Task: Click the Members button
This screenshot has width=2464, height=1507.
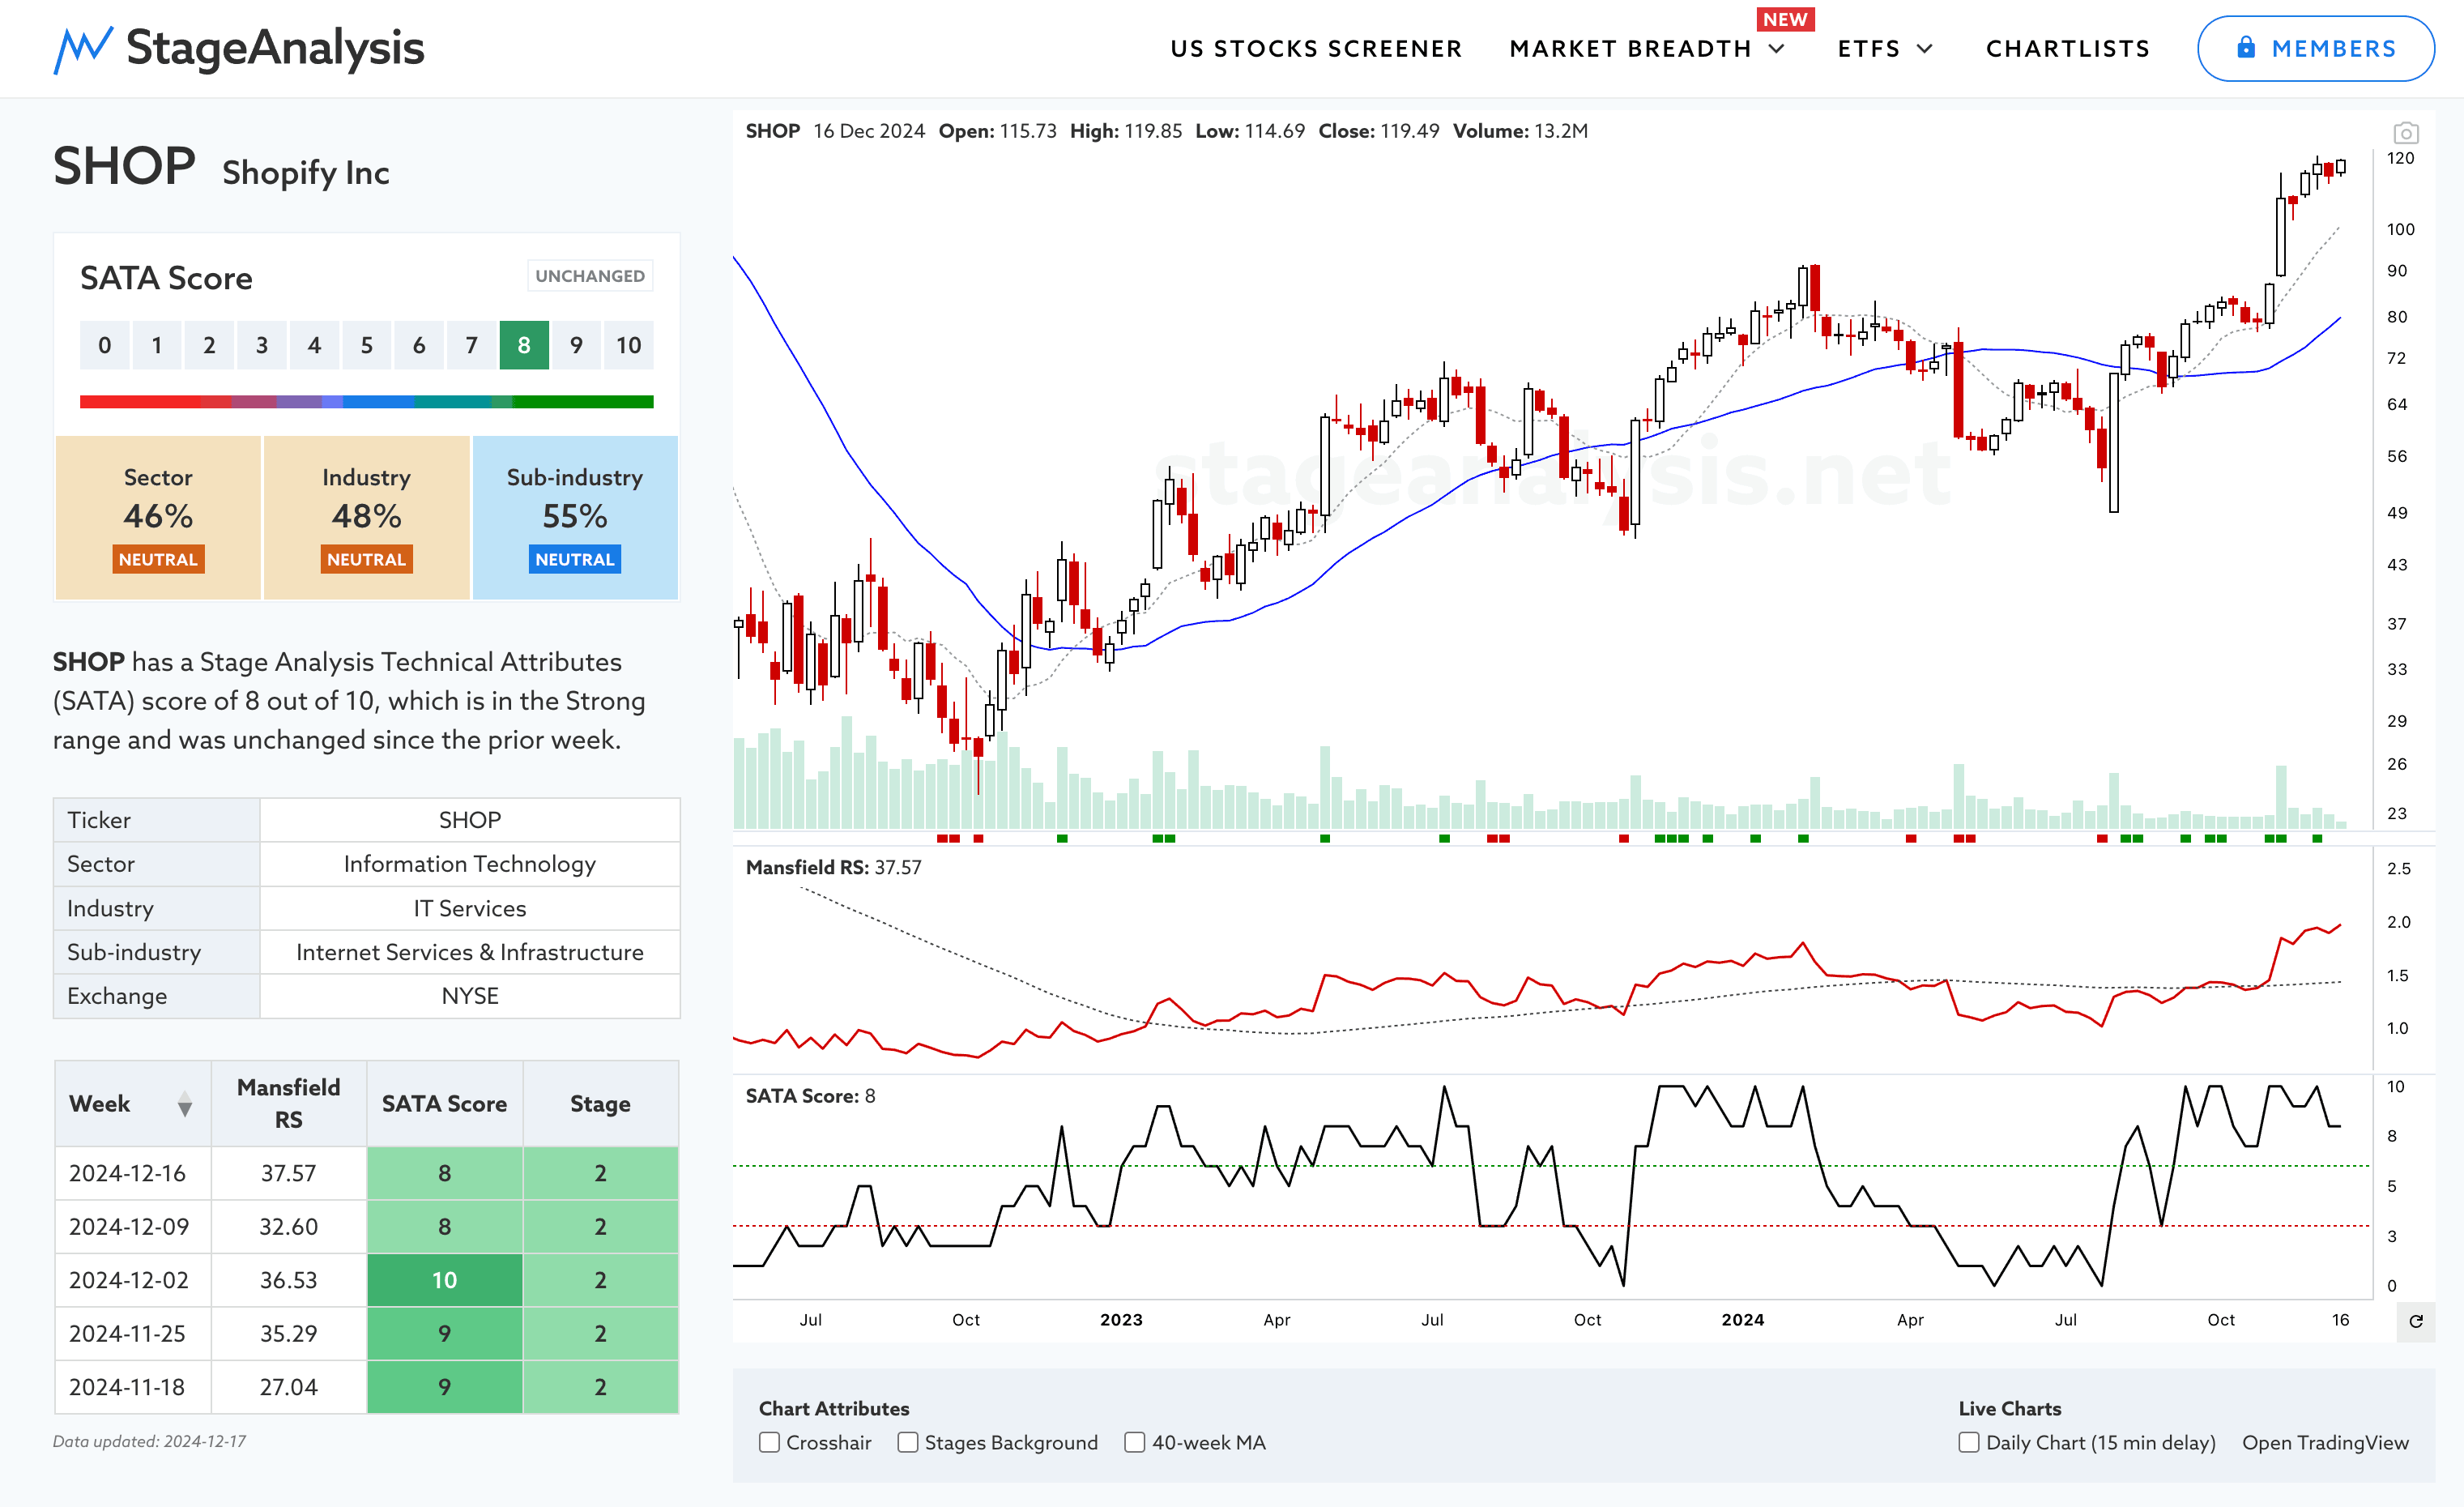Action: 2315,48
